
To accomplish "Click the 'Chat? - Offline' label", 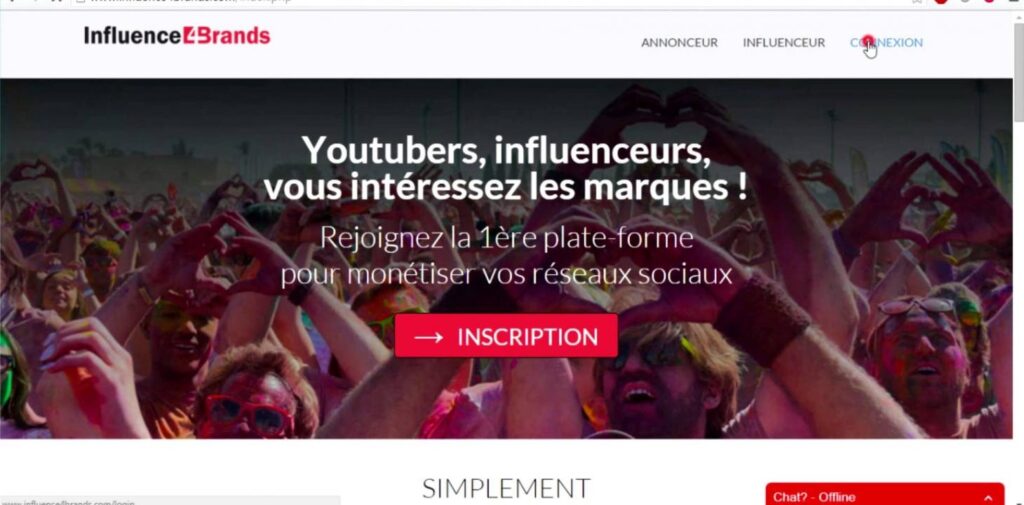I will point(814,498).
